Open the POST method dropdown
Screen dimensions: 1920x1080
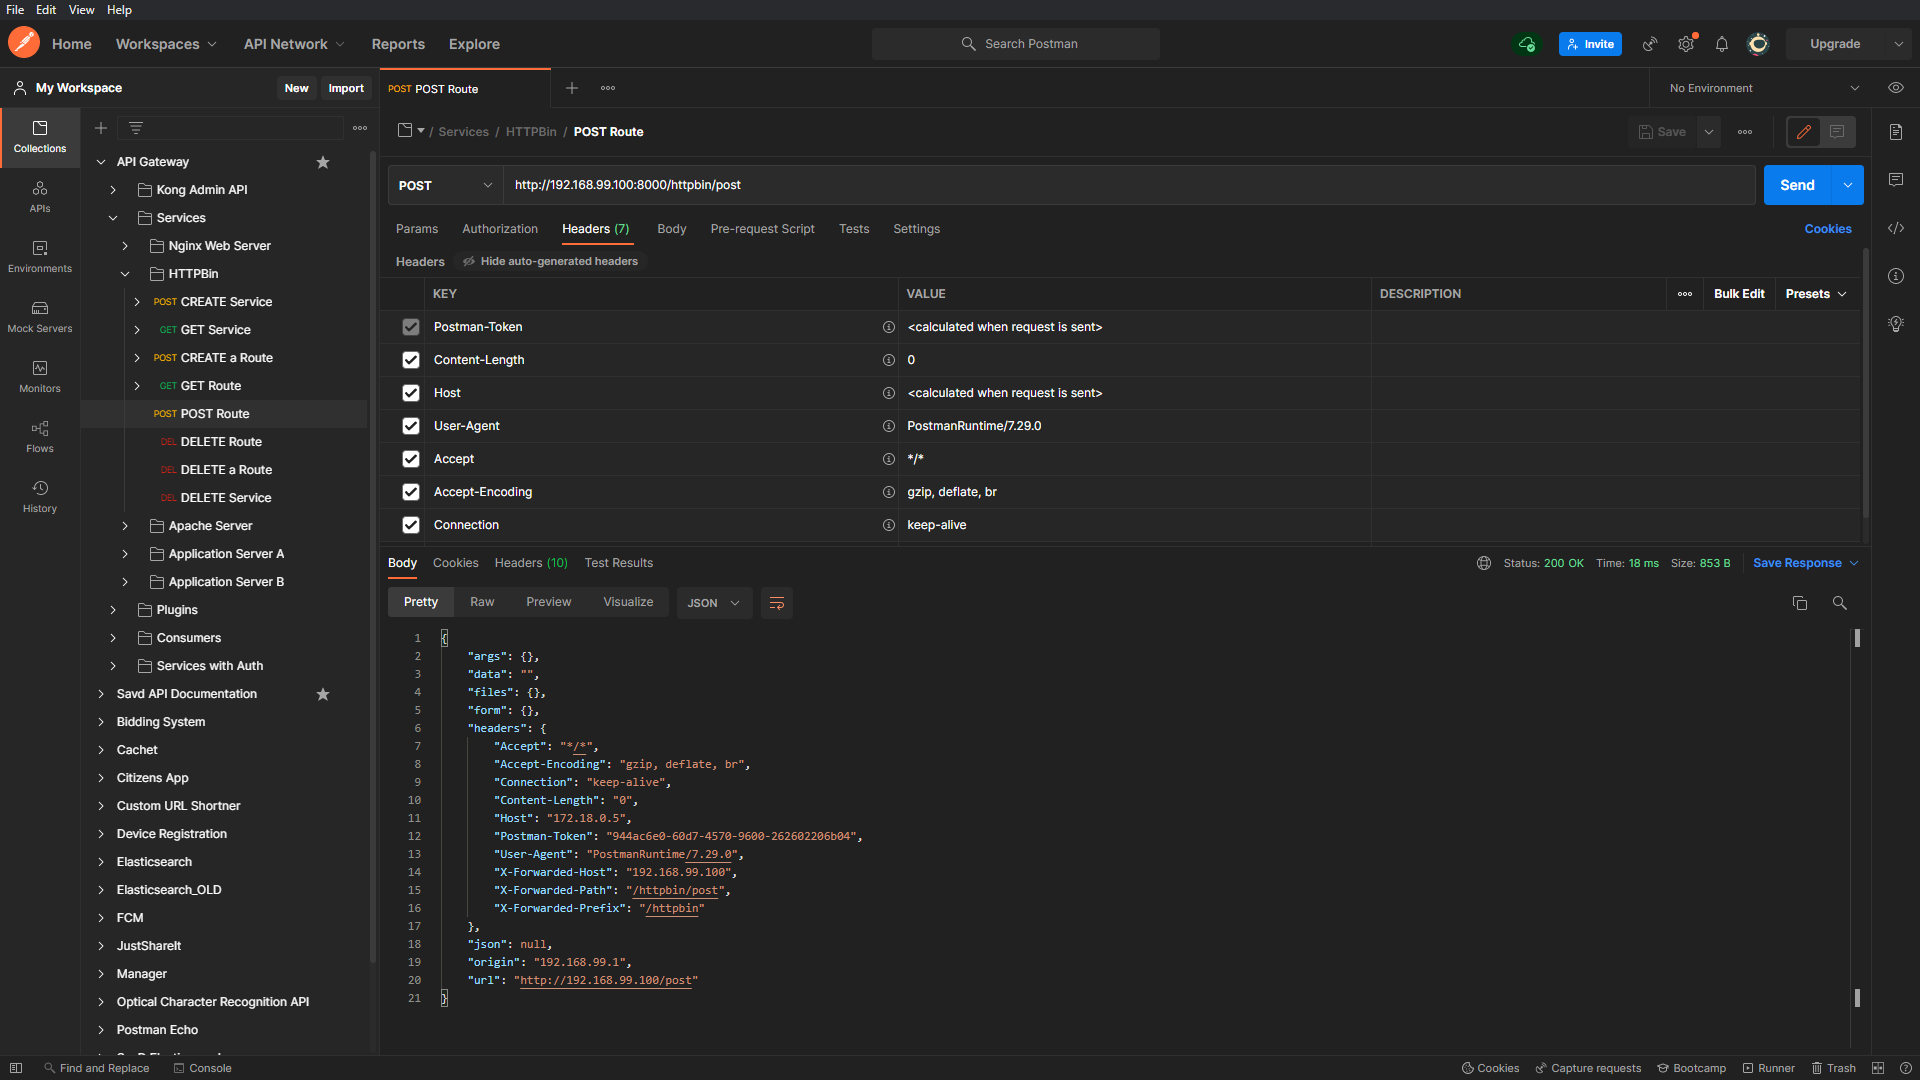445,185
